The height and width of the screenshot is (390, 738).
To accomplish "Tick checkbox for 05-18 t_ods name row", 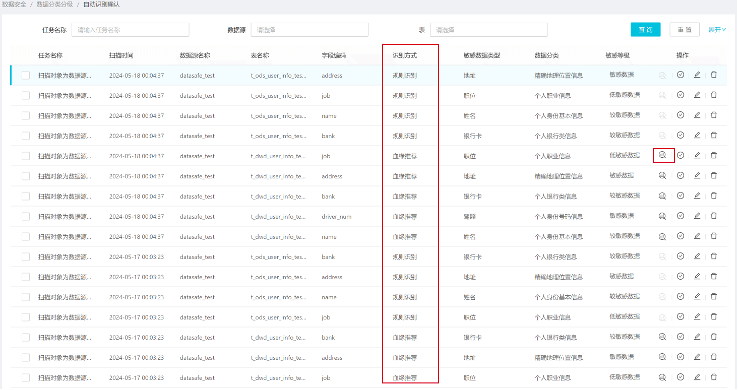I will pos(25,116).
